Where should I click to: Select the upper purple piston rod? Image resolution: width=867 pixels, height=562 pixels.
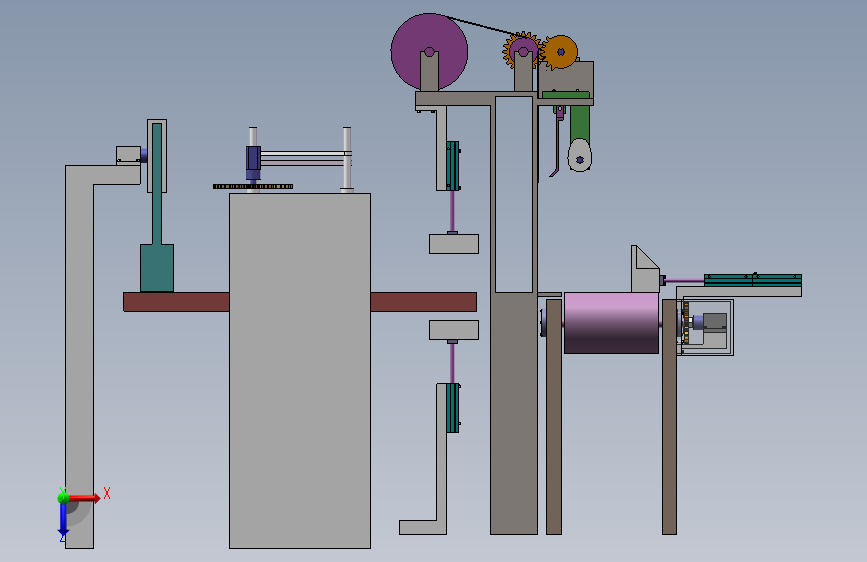coord(452,211)
